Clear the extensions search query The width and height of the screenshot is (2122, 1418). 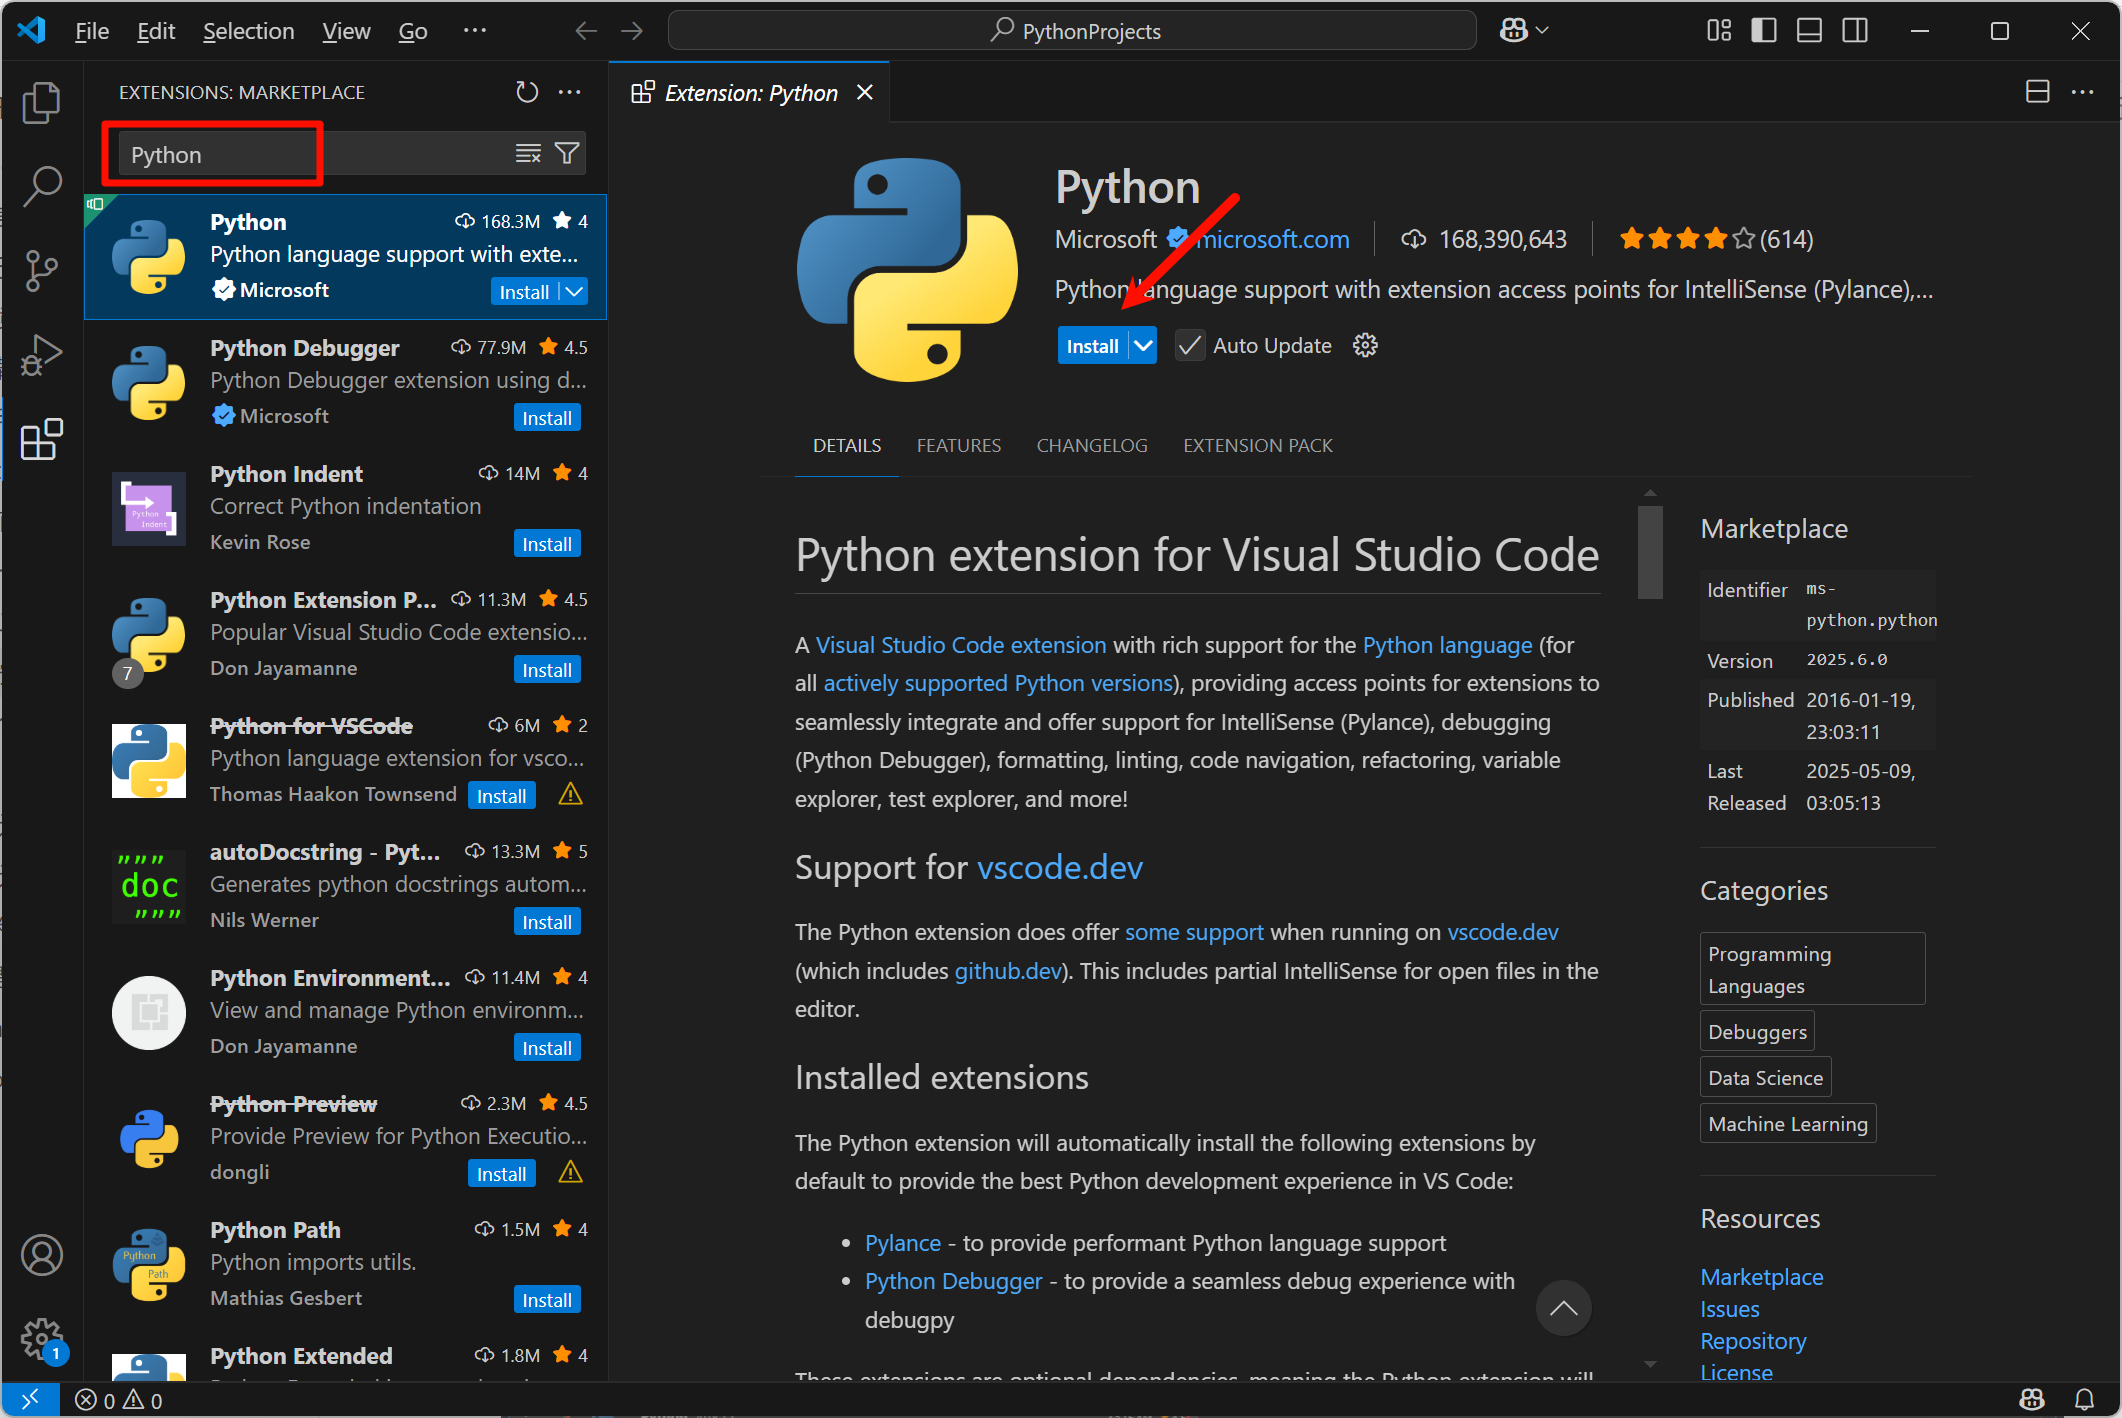click(528, 153)
